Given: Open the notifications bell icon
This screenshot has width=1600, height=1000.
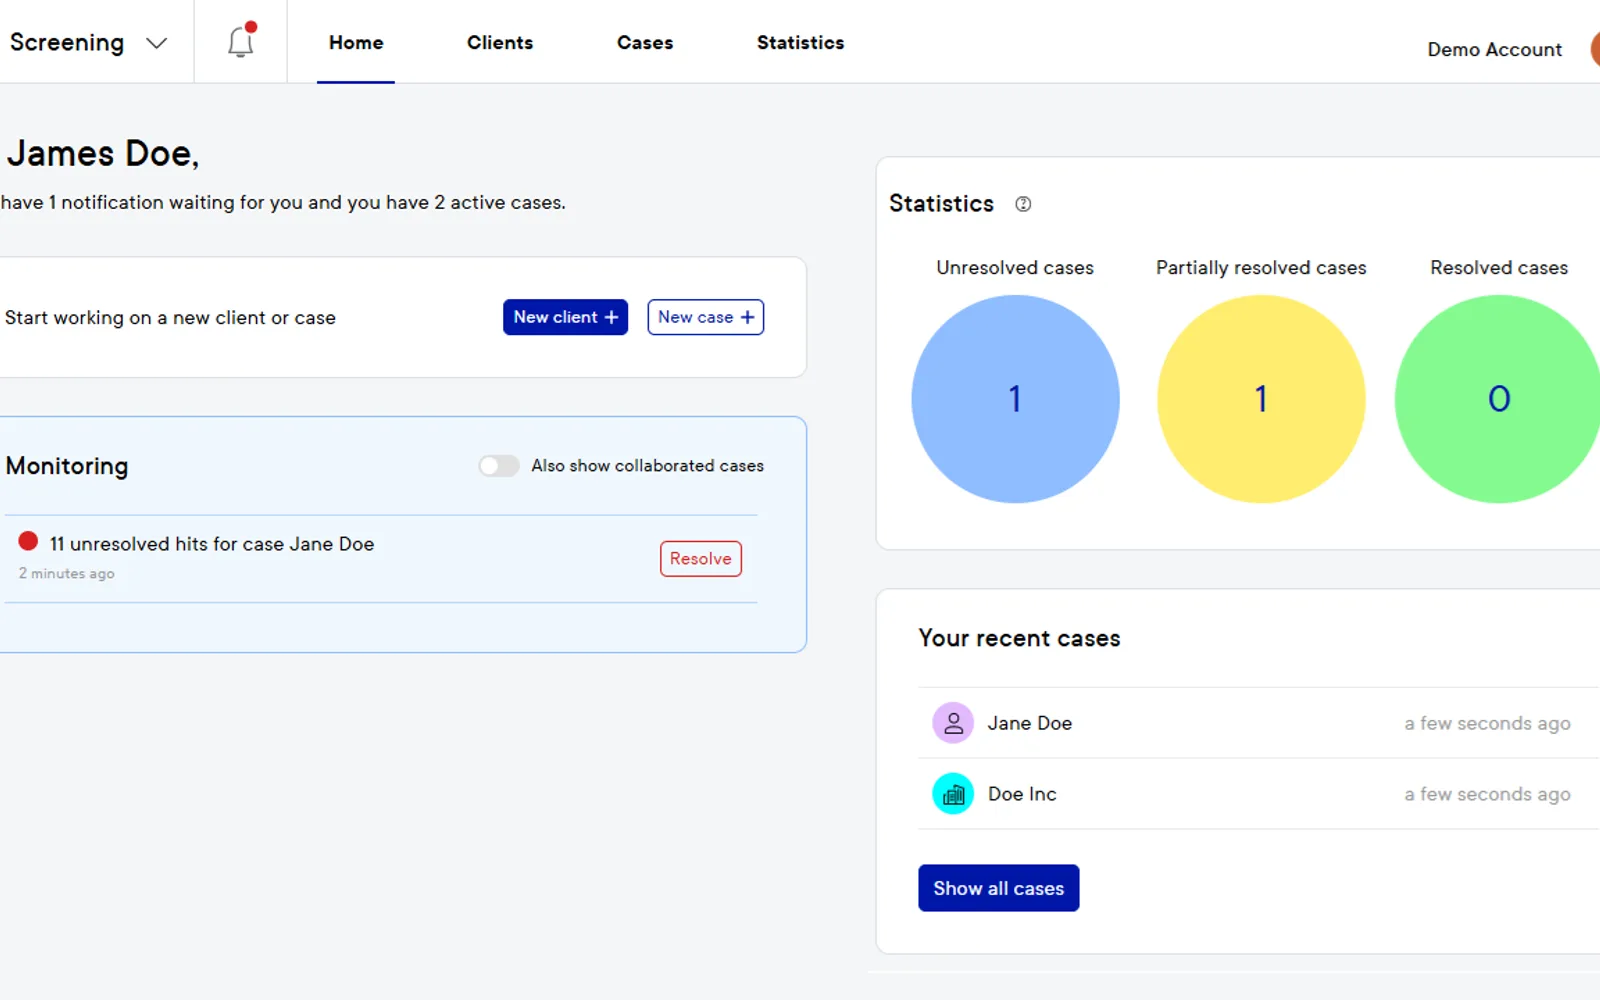Looking at the screenshot, I should [x=241, y=41].
